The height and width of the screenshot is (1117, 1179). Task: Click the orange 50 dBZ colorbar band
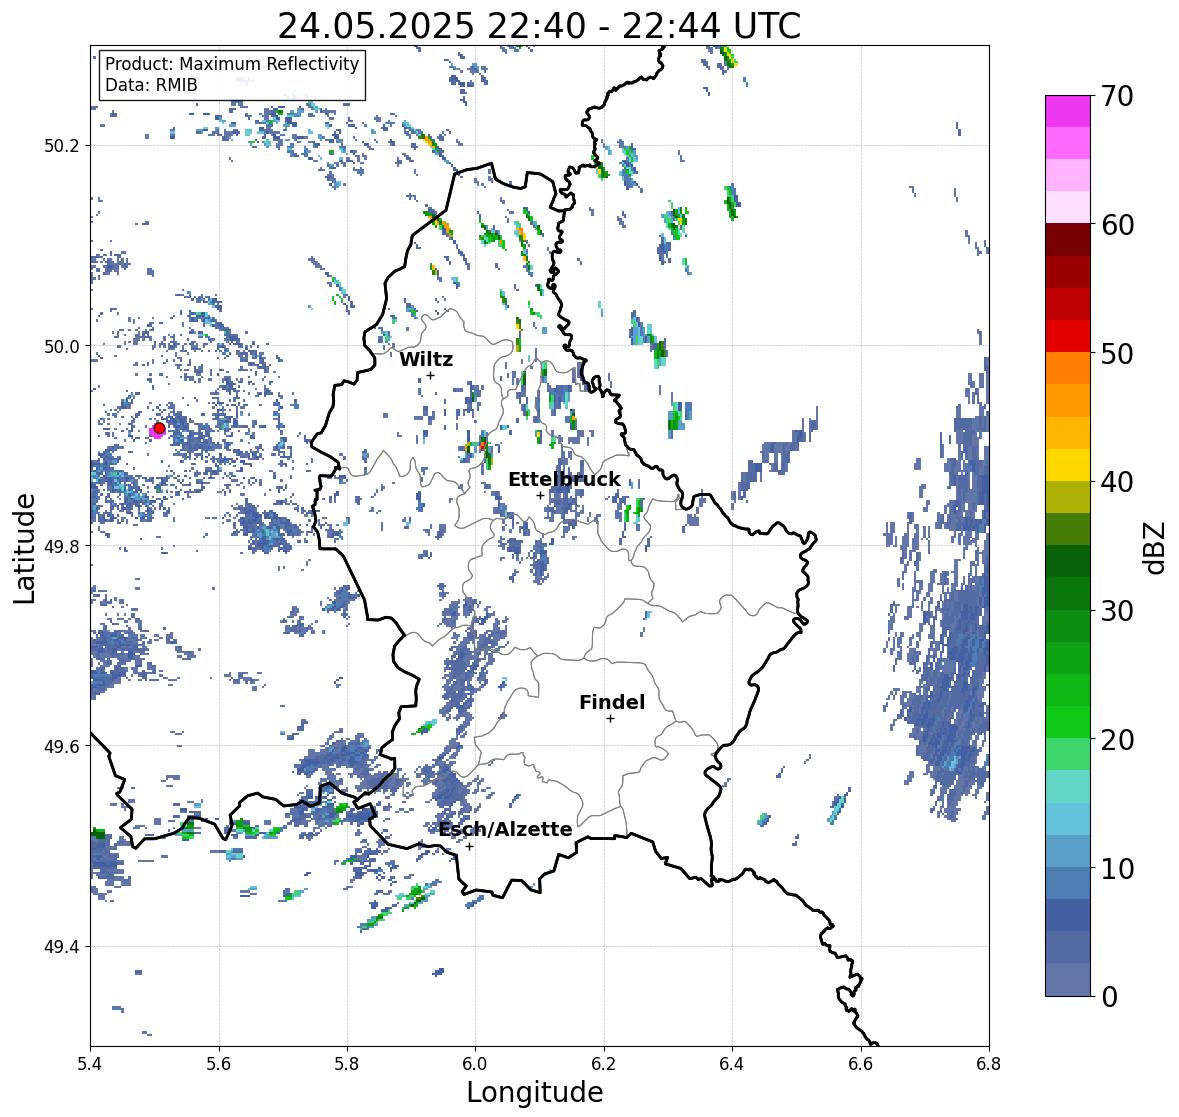point(1068,368)
